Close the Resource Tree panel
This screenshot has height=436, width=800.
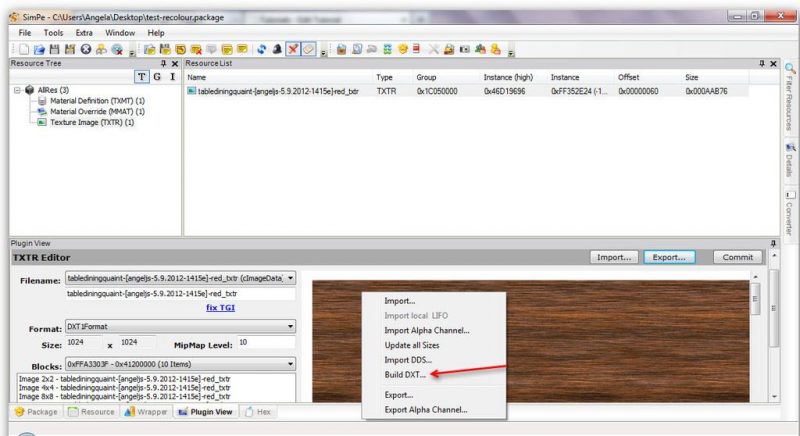coord(174,64)
